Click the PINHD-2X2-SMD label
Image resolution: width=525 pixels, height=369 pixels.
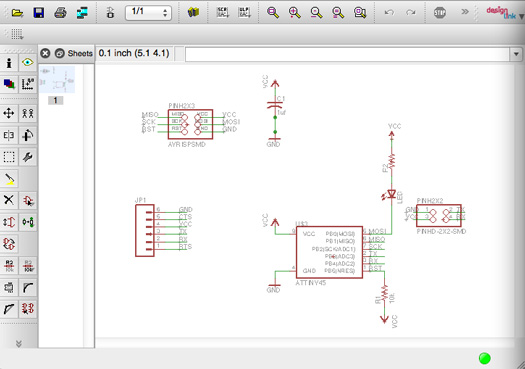tap(441, 231)
